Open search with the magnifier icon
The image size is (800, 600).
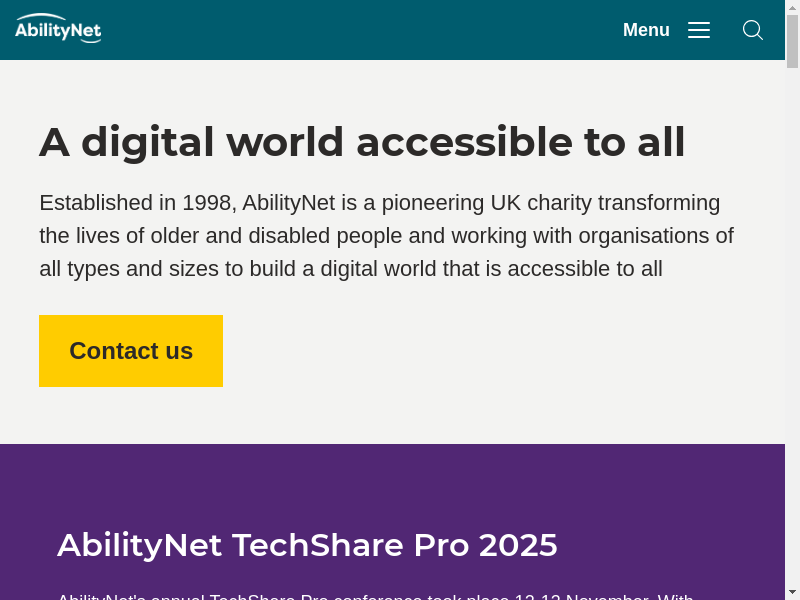click(x=753, y=30)
